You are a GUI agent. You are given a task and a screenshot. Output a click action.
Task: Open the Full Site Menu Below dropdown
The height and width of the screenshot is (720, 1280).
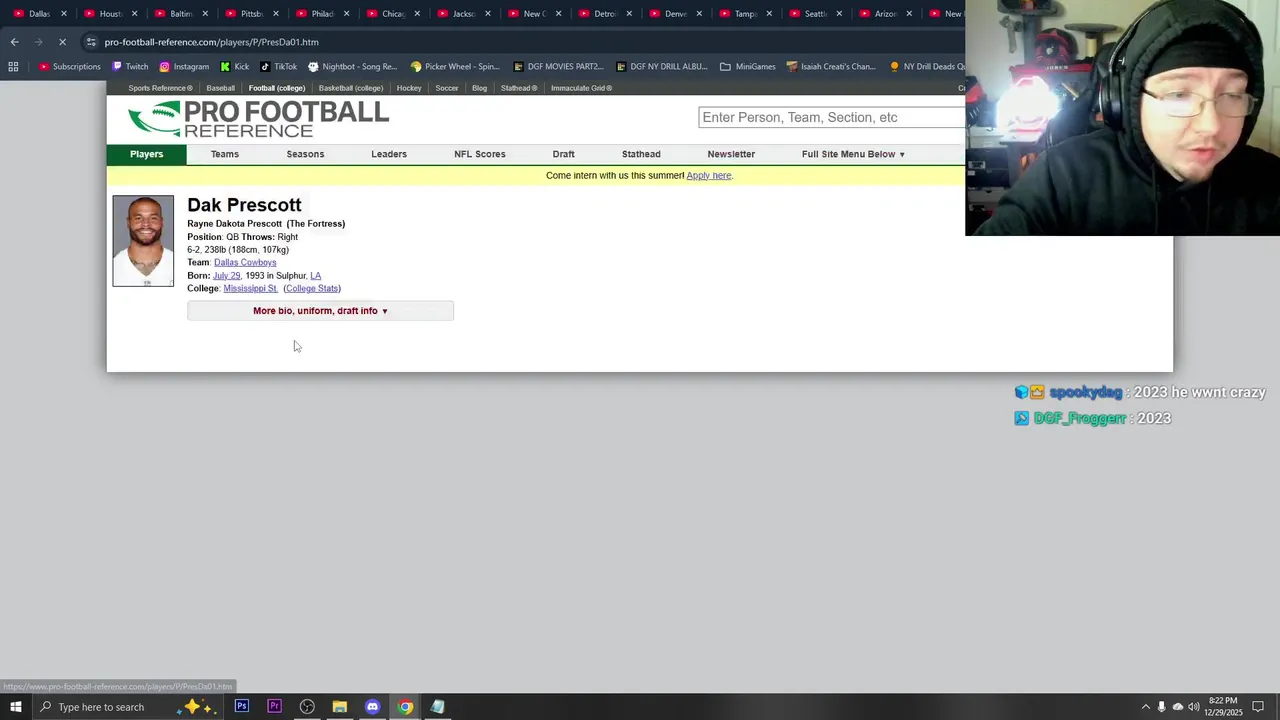click(853, 154)
